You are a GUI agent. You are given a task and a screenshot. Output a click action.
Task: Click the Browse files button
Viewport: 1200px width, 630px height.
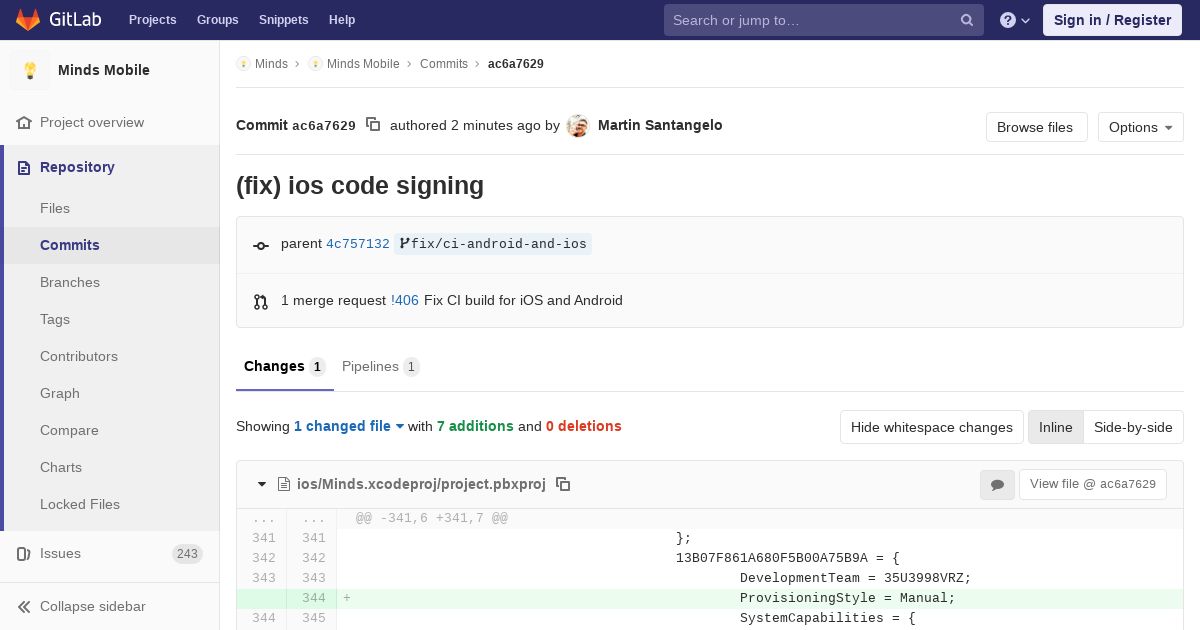coord(1035,127)
